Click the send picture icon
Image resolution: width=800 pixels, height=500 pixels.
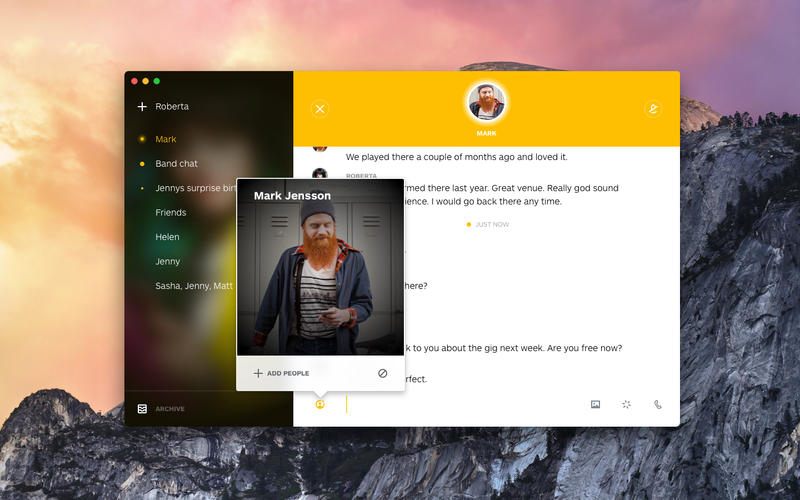point(595,404)
